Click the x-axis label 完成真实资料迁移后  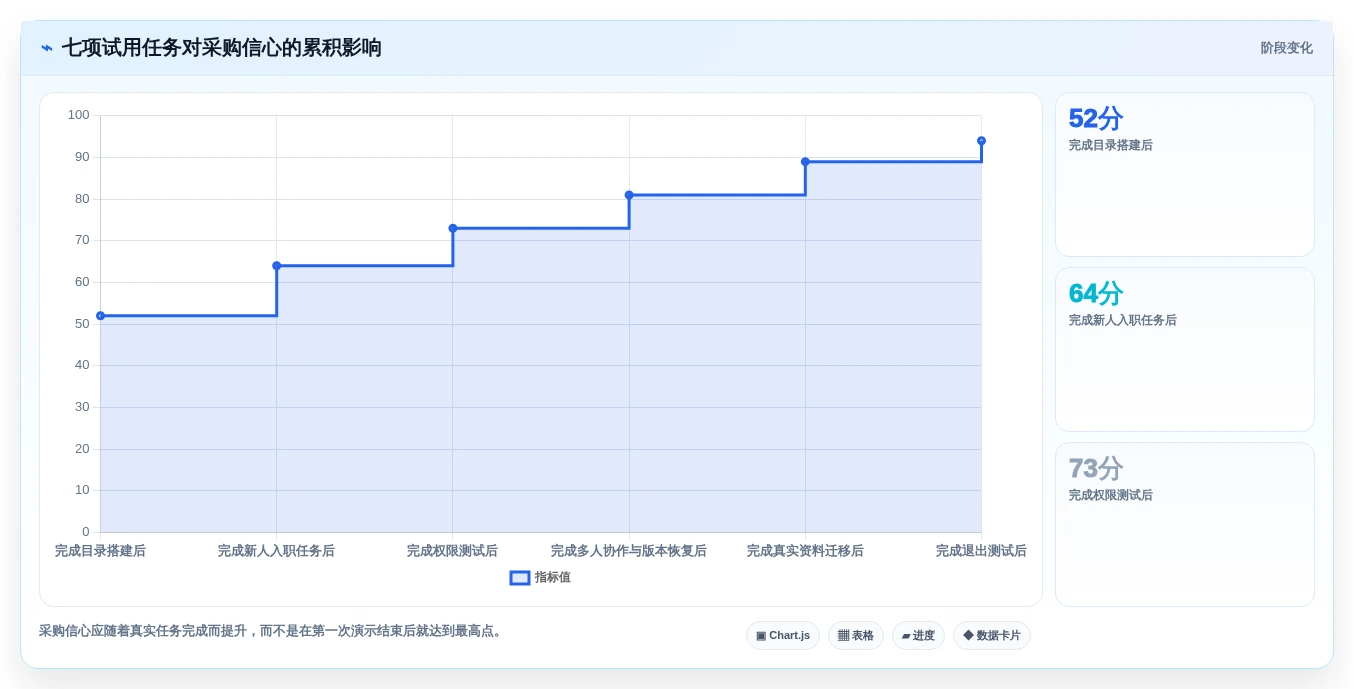click(805, 551)
